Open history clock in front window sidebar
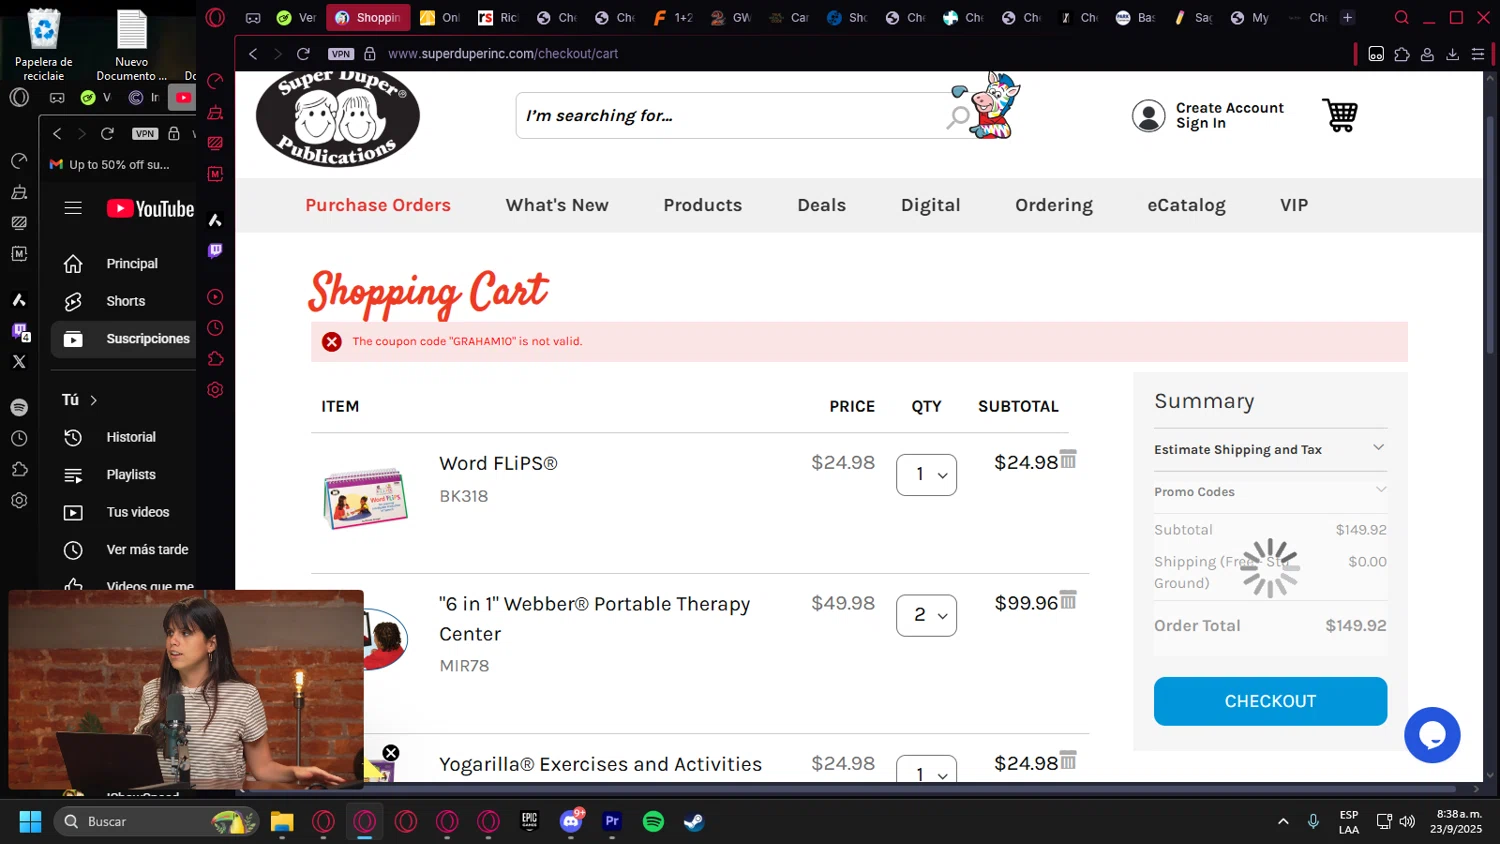The width and height of the screenshot is (1500, 844). click(215, 328)
